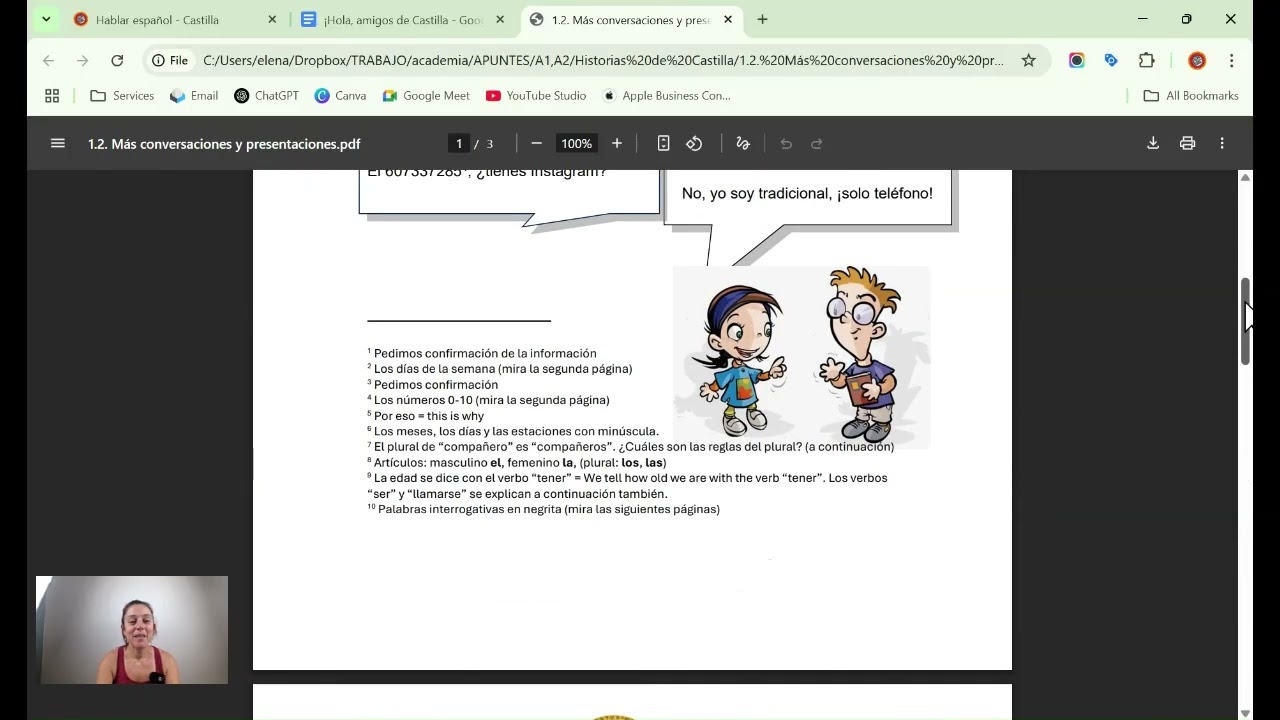
Task: Toggle fit to page view
Action: coord(663,144)
